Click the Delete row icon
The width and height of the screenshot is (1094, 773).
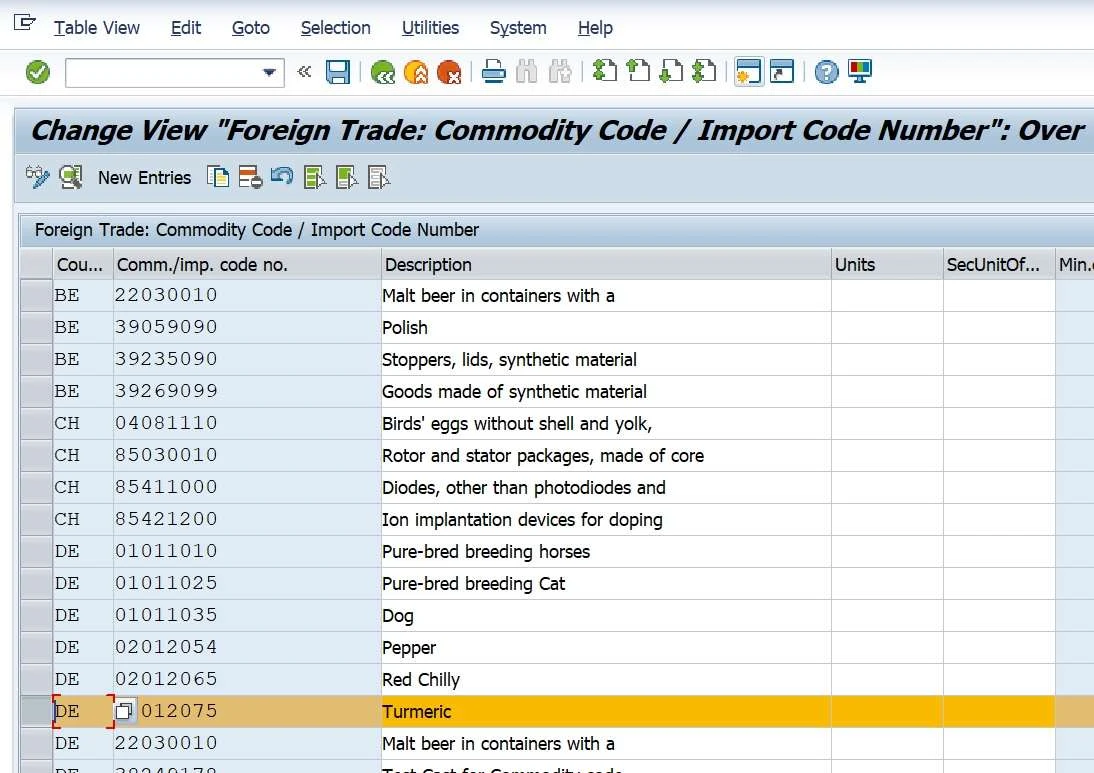250,177
